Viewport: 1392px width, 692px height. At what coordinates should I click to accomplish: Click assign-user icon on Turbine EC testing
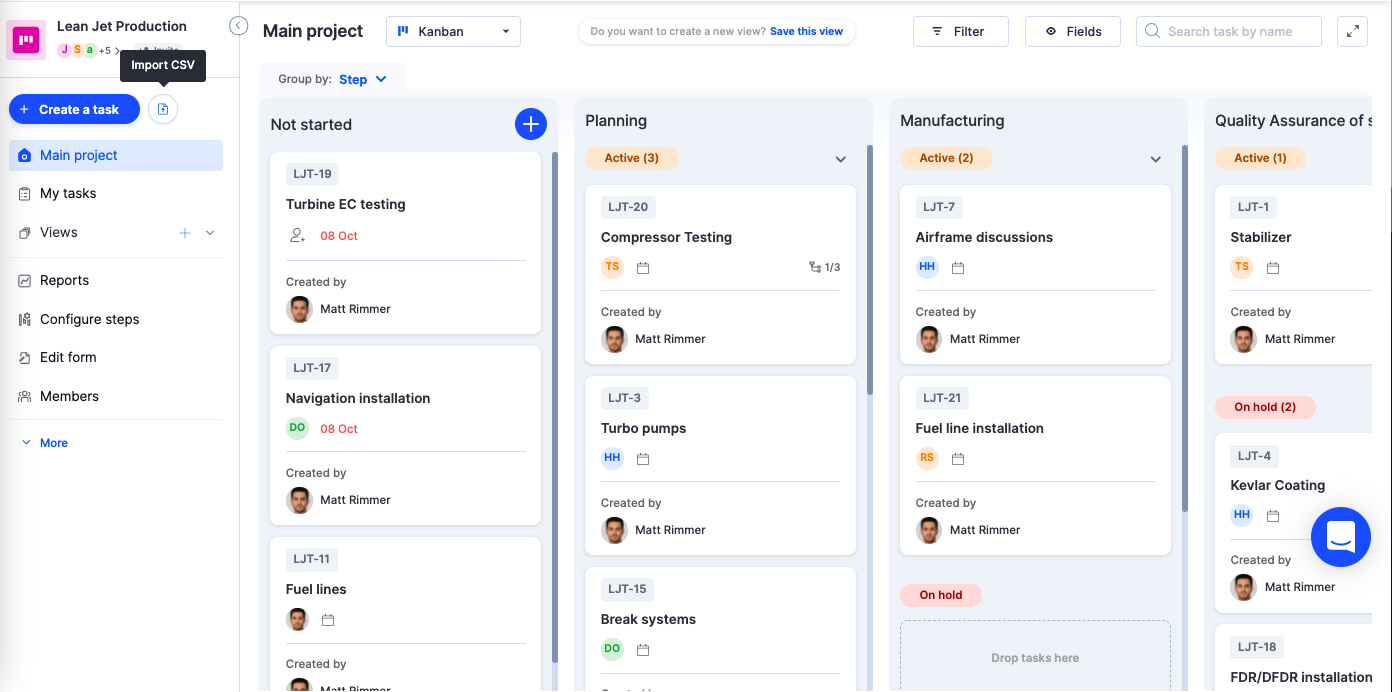(x=297, y=236)
